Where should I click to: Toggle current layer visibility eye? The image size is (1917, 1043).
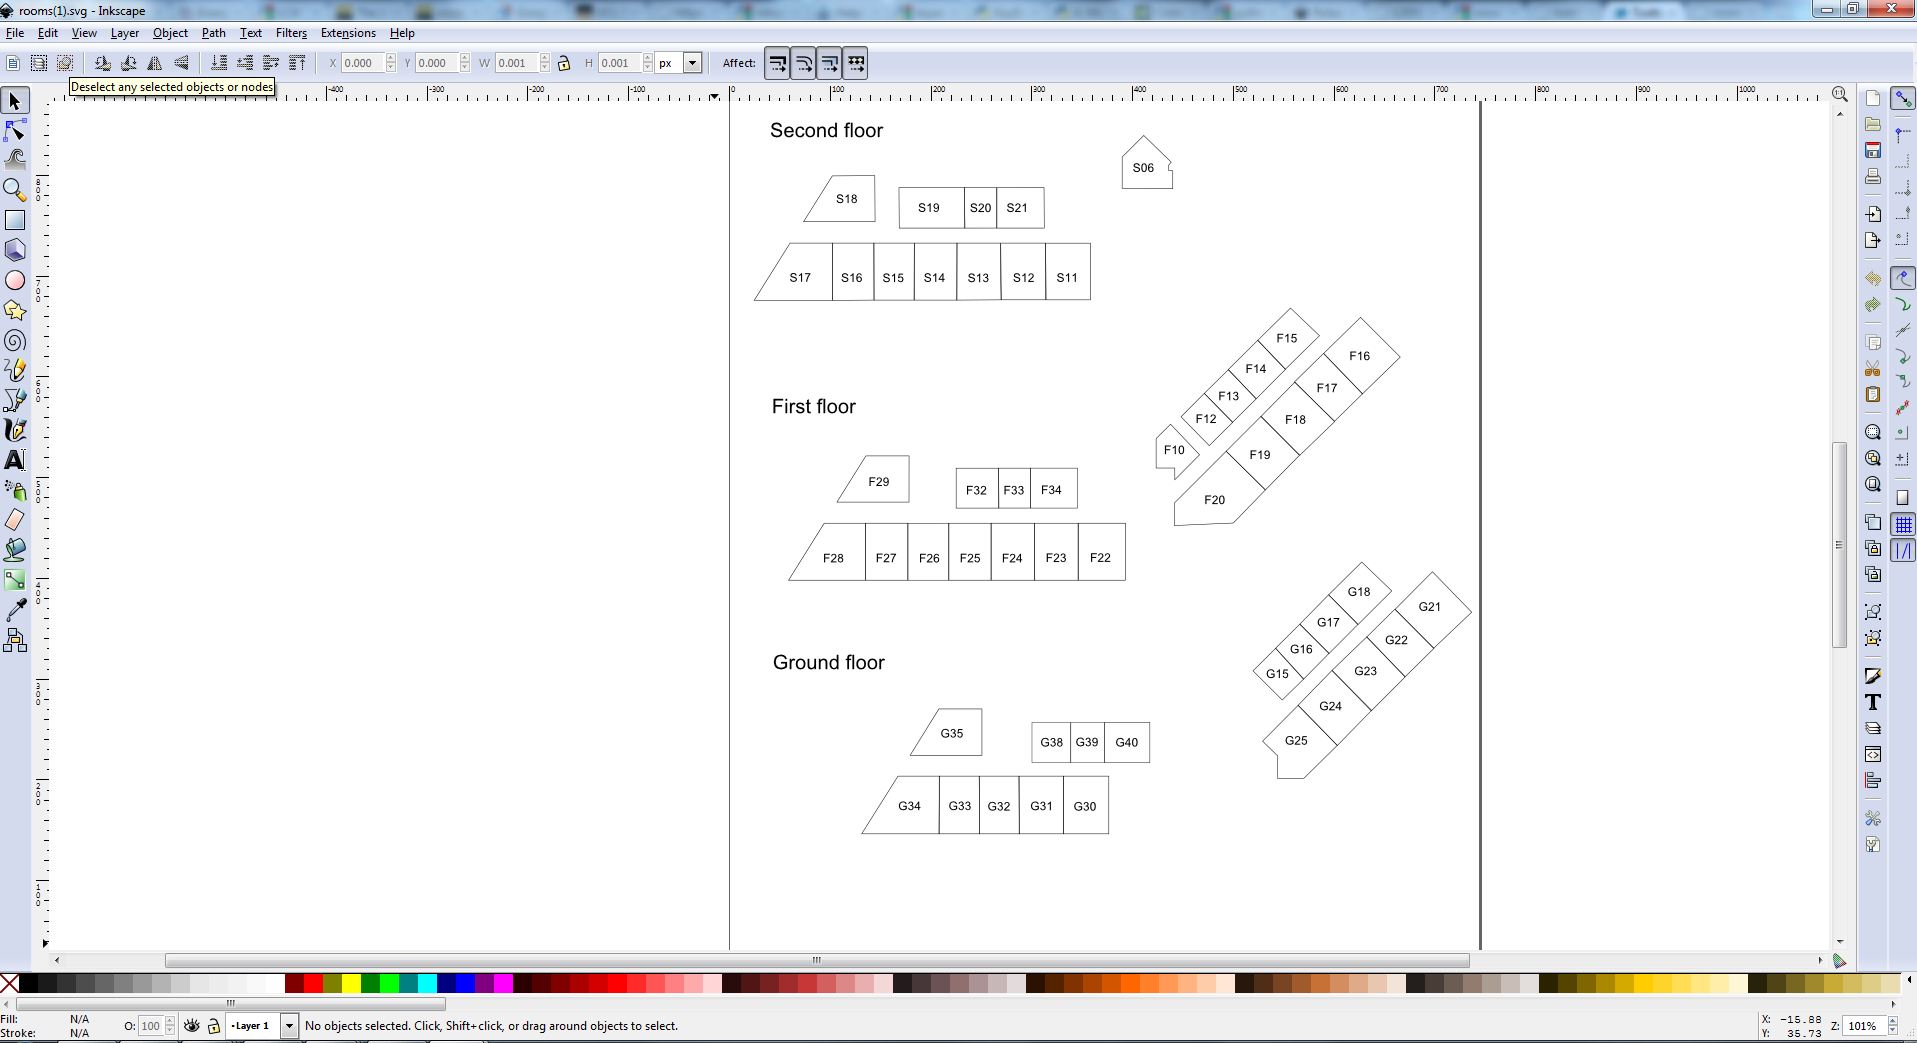192,1026
